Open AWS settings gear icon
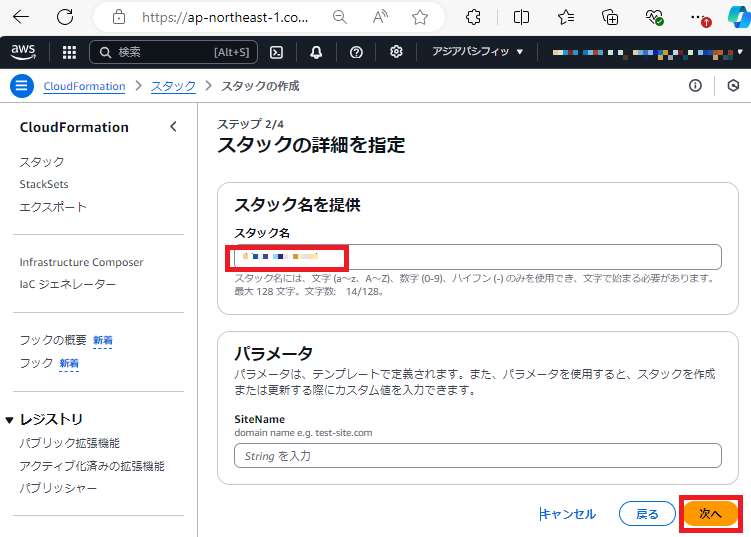 pos(396,52)
